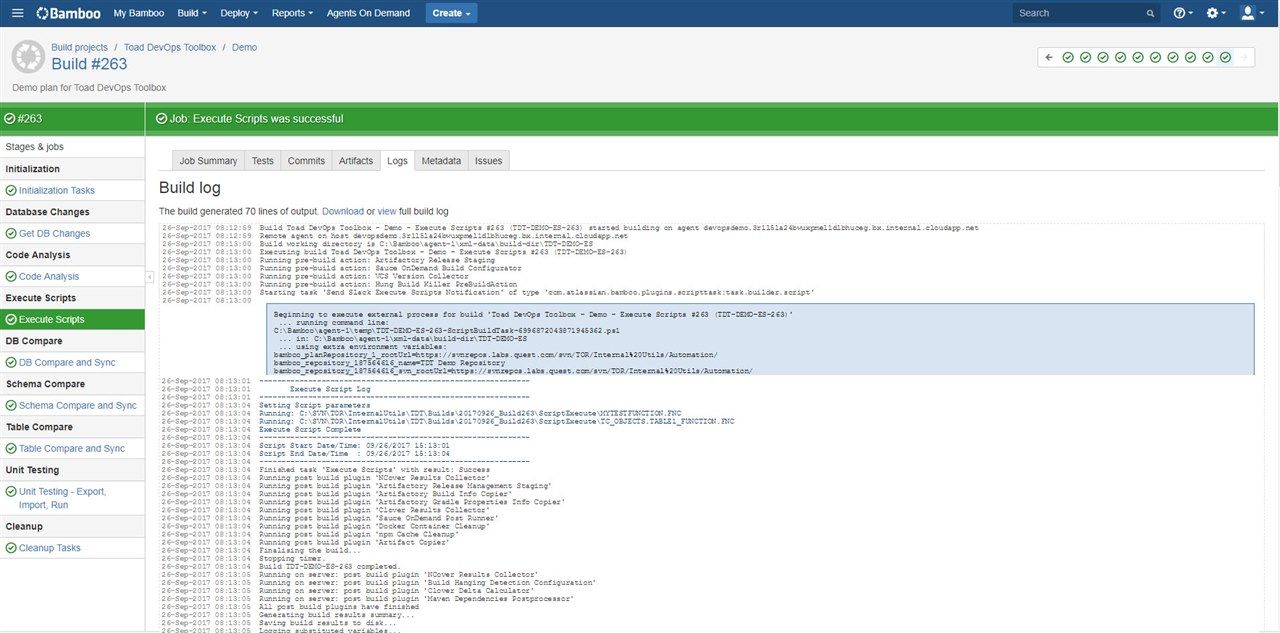Screen dimensions: 1280x633
Task: Switch to the Tests tab
Action: coord(262,160)
